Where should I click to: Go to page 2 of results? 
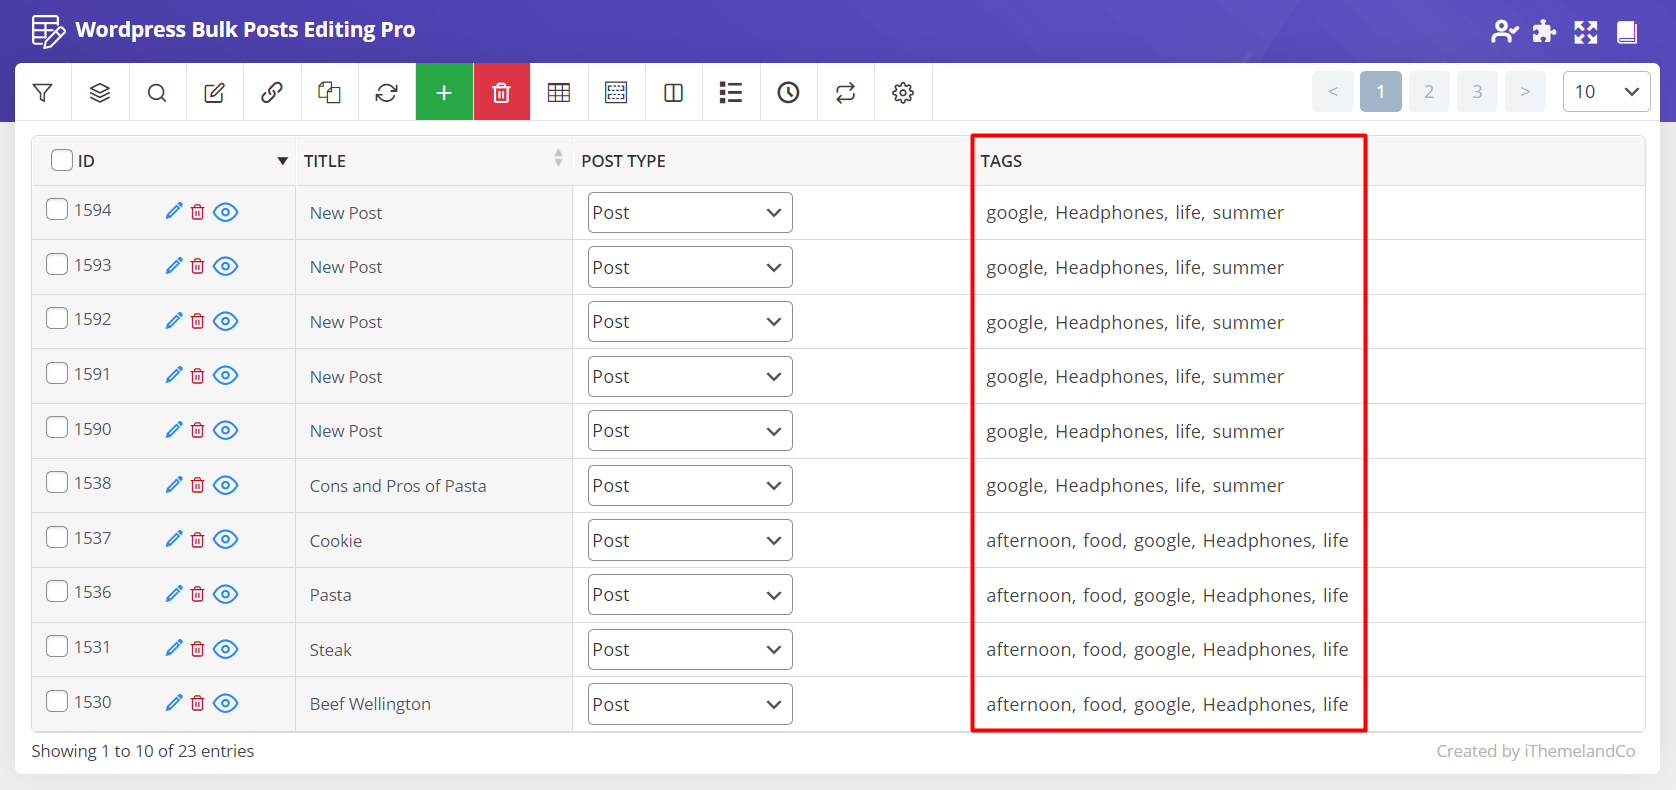(1429, 92)
